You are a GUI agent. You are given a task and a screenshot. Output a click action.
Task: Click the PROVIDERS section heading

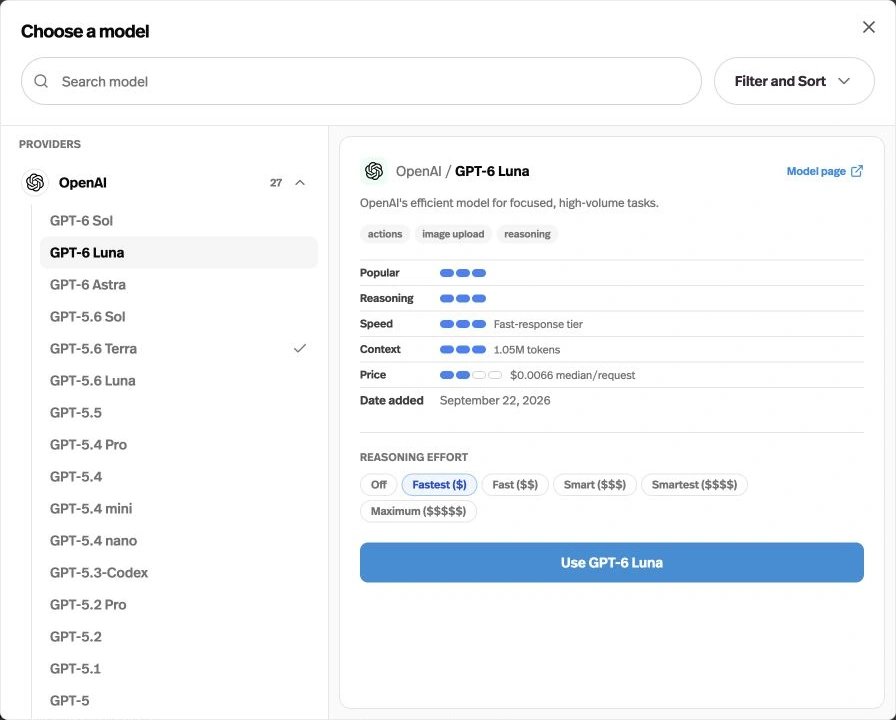tap(50, 144)
